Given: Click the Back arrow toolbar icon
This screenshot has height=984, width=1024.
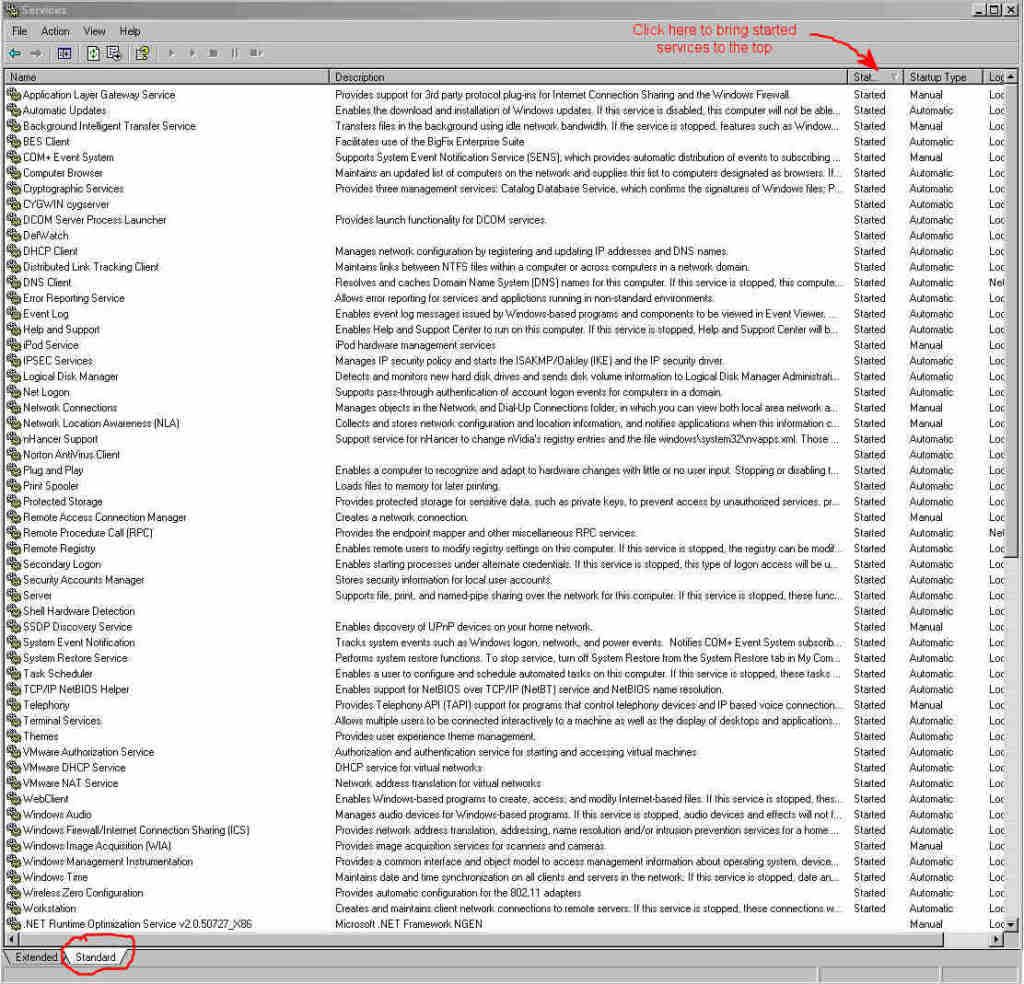Looking at the screenshot, I should (x=14, y=53).
